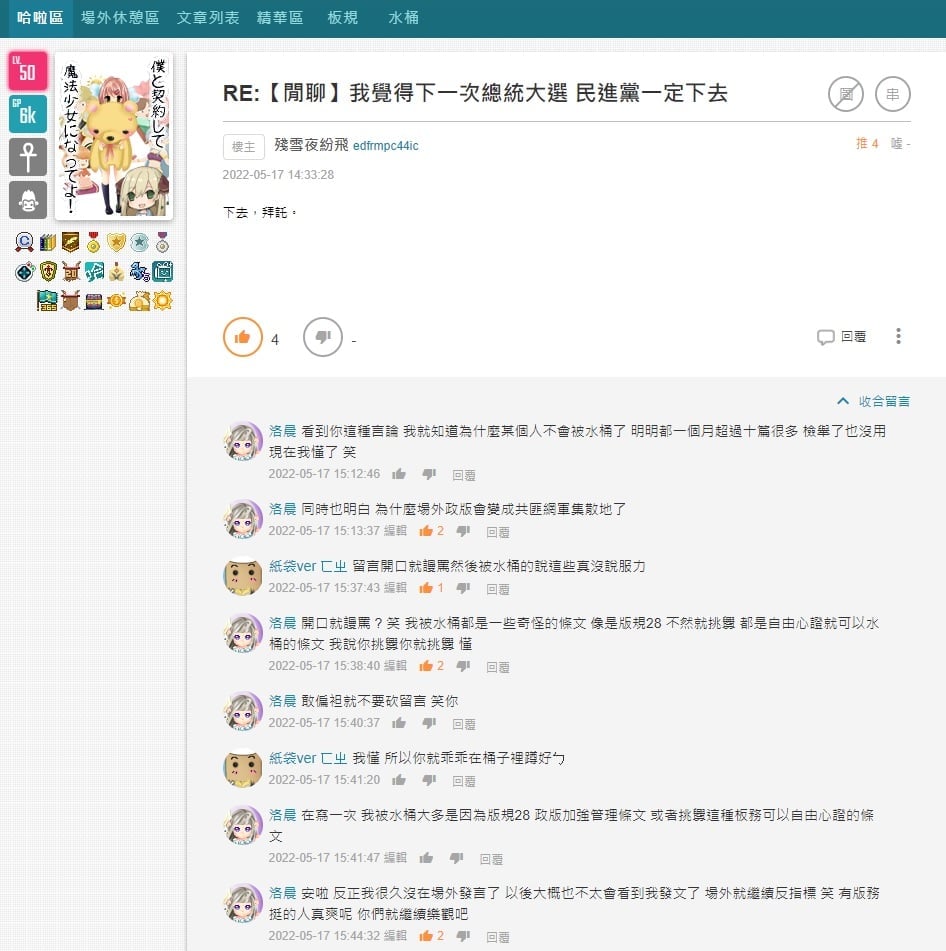The height and width of the screenshot is (951, 946).
Task: Click the ankh icon in the left sidebar
Action: tap(28, 157)
